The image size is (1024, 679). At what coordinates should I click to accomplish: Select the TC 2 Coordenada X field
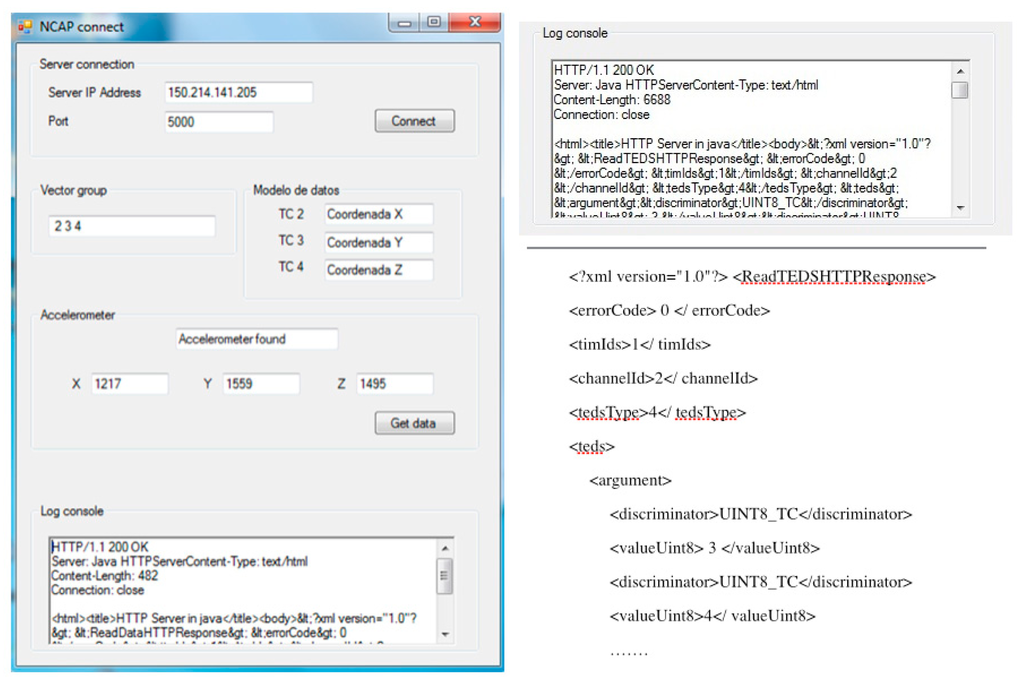point(378,214)
